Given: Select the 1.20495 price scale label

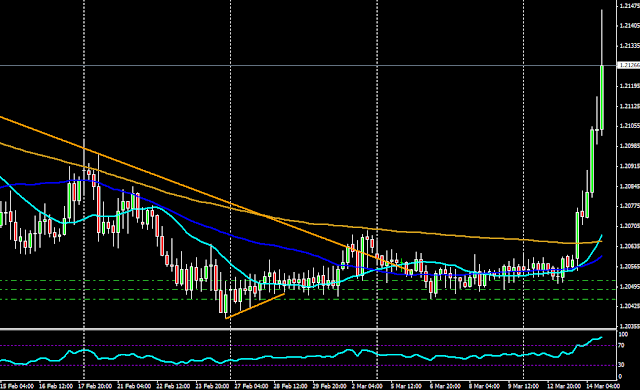Looking at the screenshot, I should [629, 286].
